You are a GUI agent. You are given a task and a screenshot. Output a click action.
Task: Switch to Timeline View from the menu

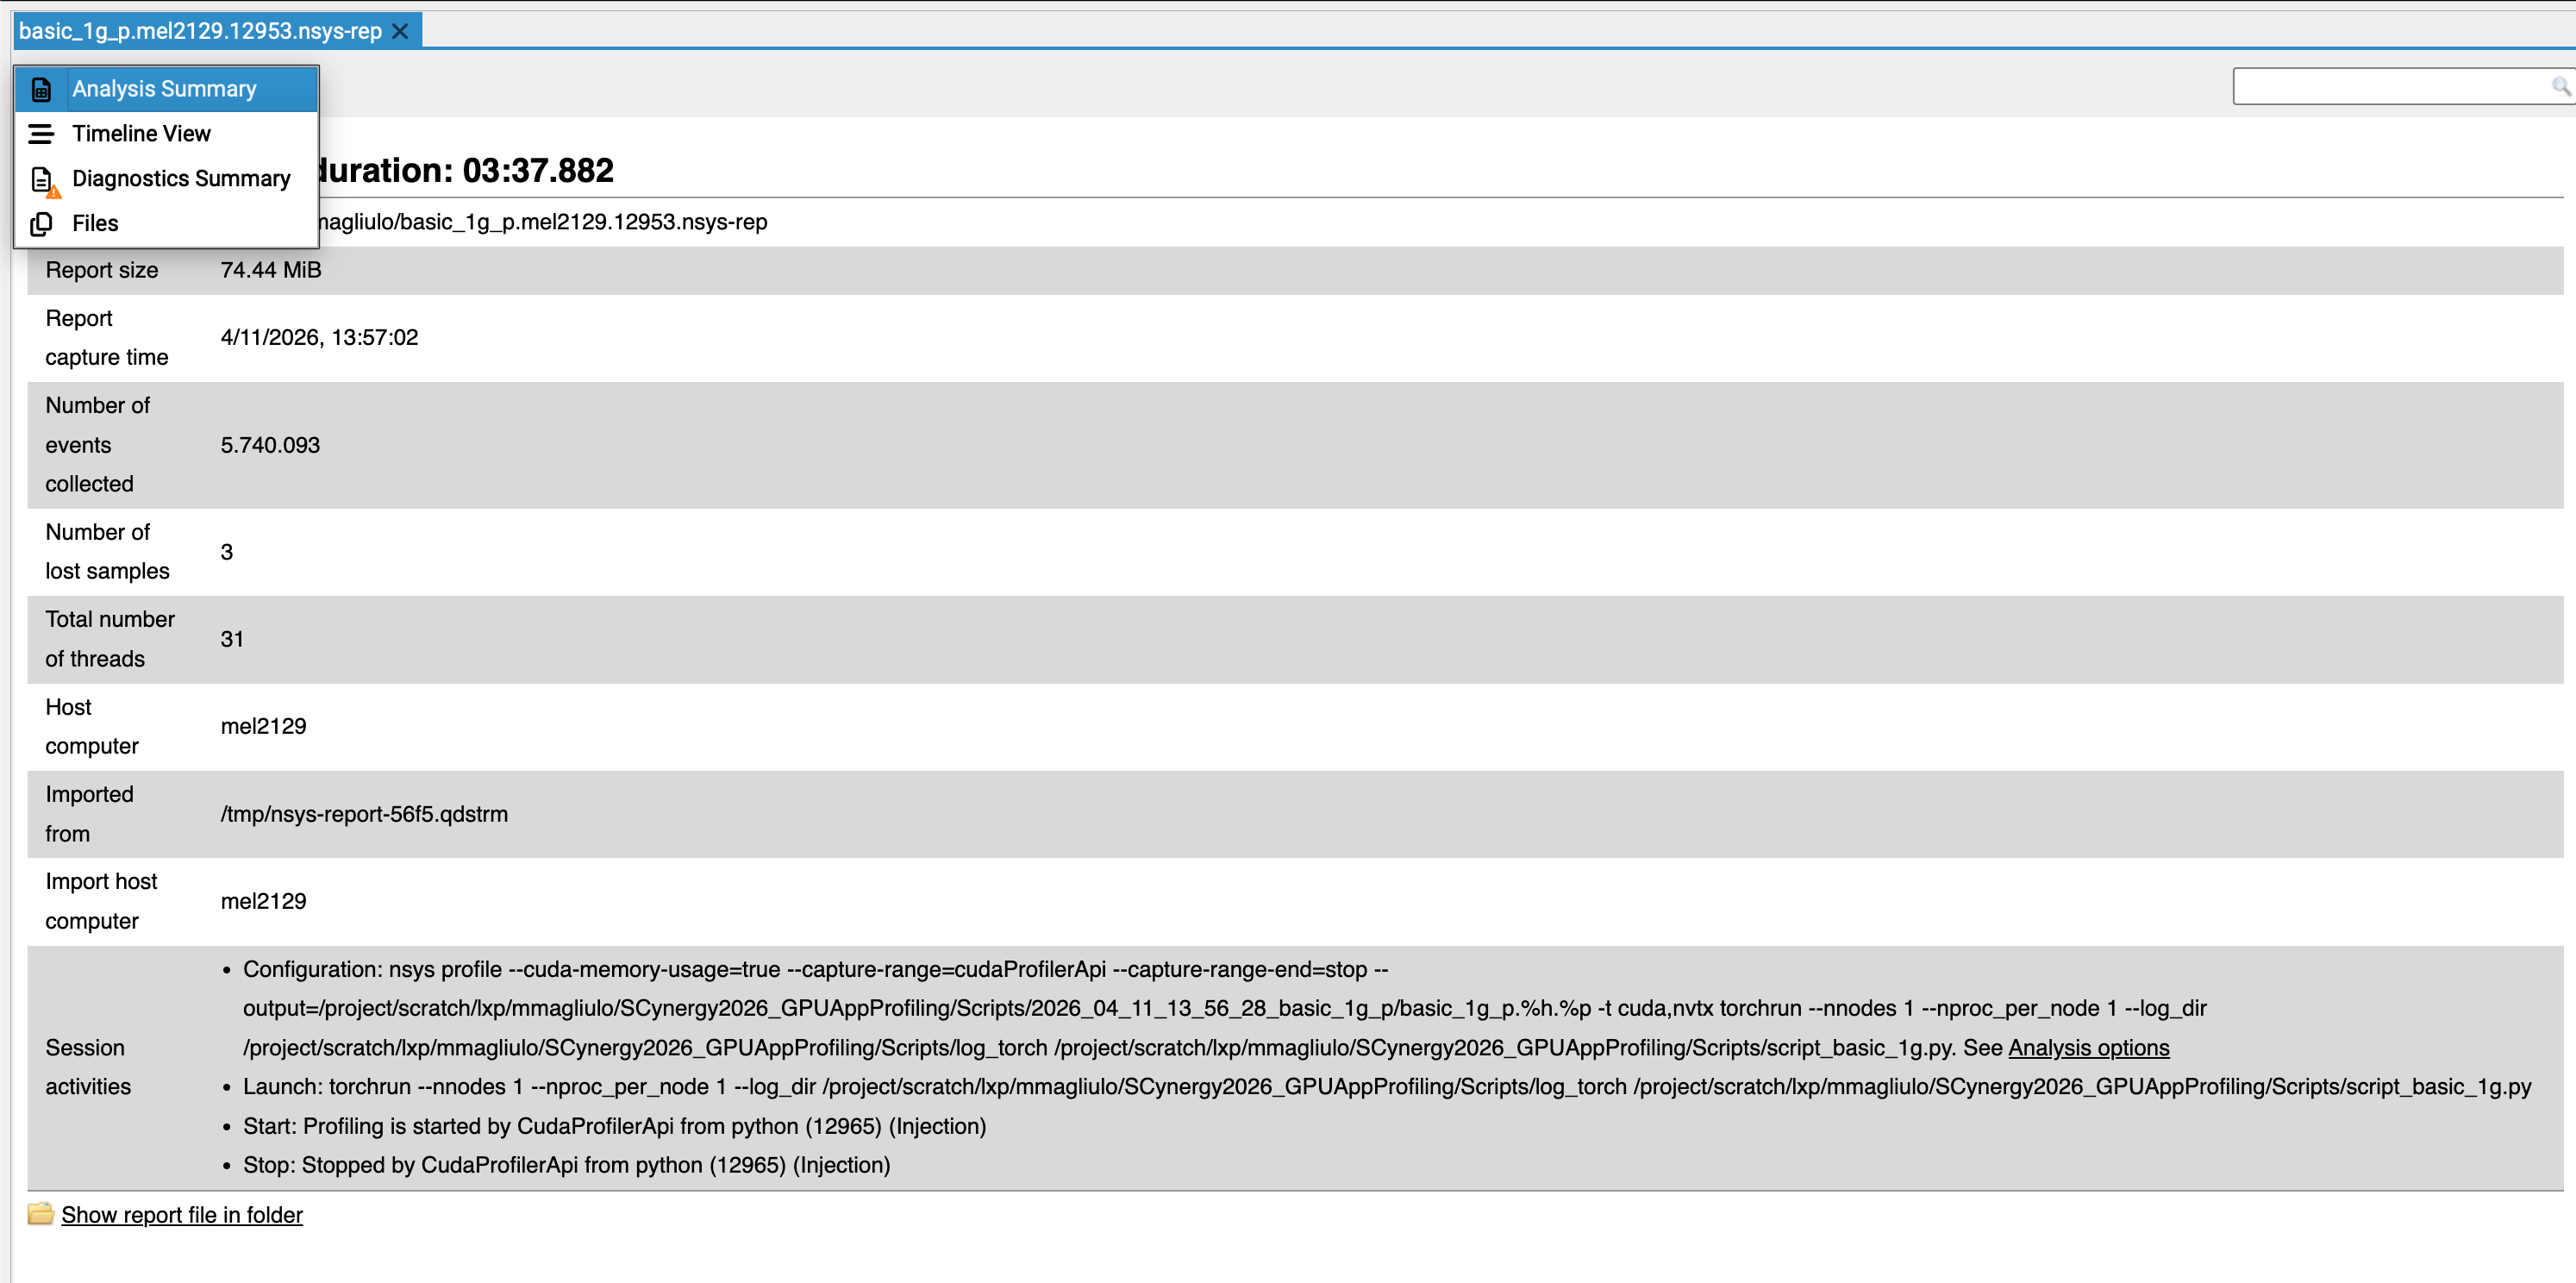coord(141,134)
